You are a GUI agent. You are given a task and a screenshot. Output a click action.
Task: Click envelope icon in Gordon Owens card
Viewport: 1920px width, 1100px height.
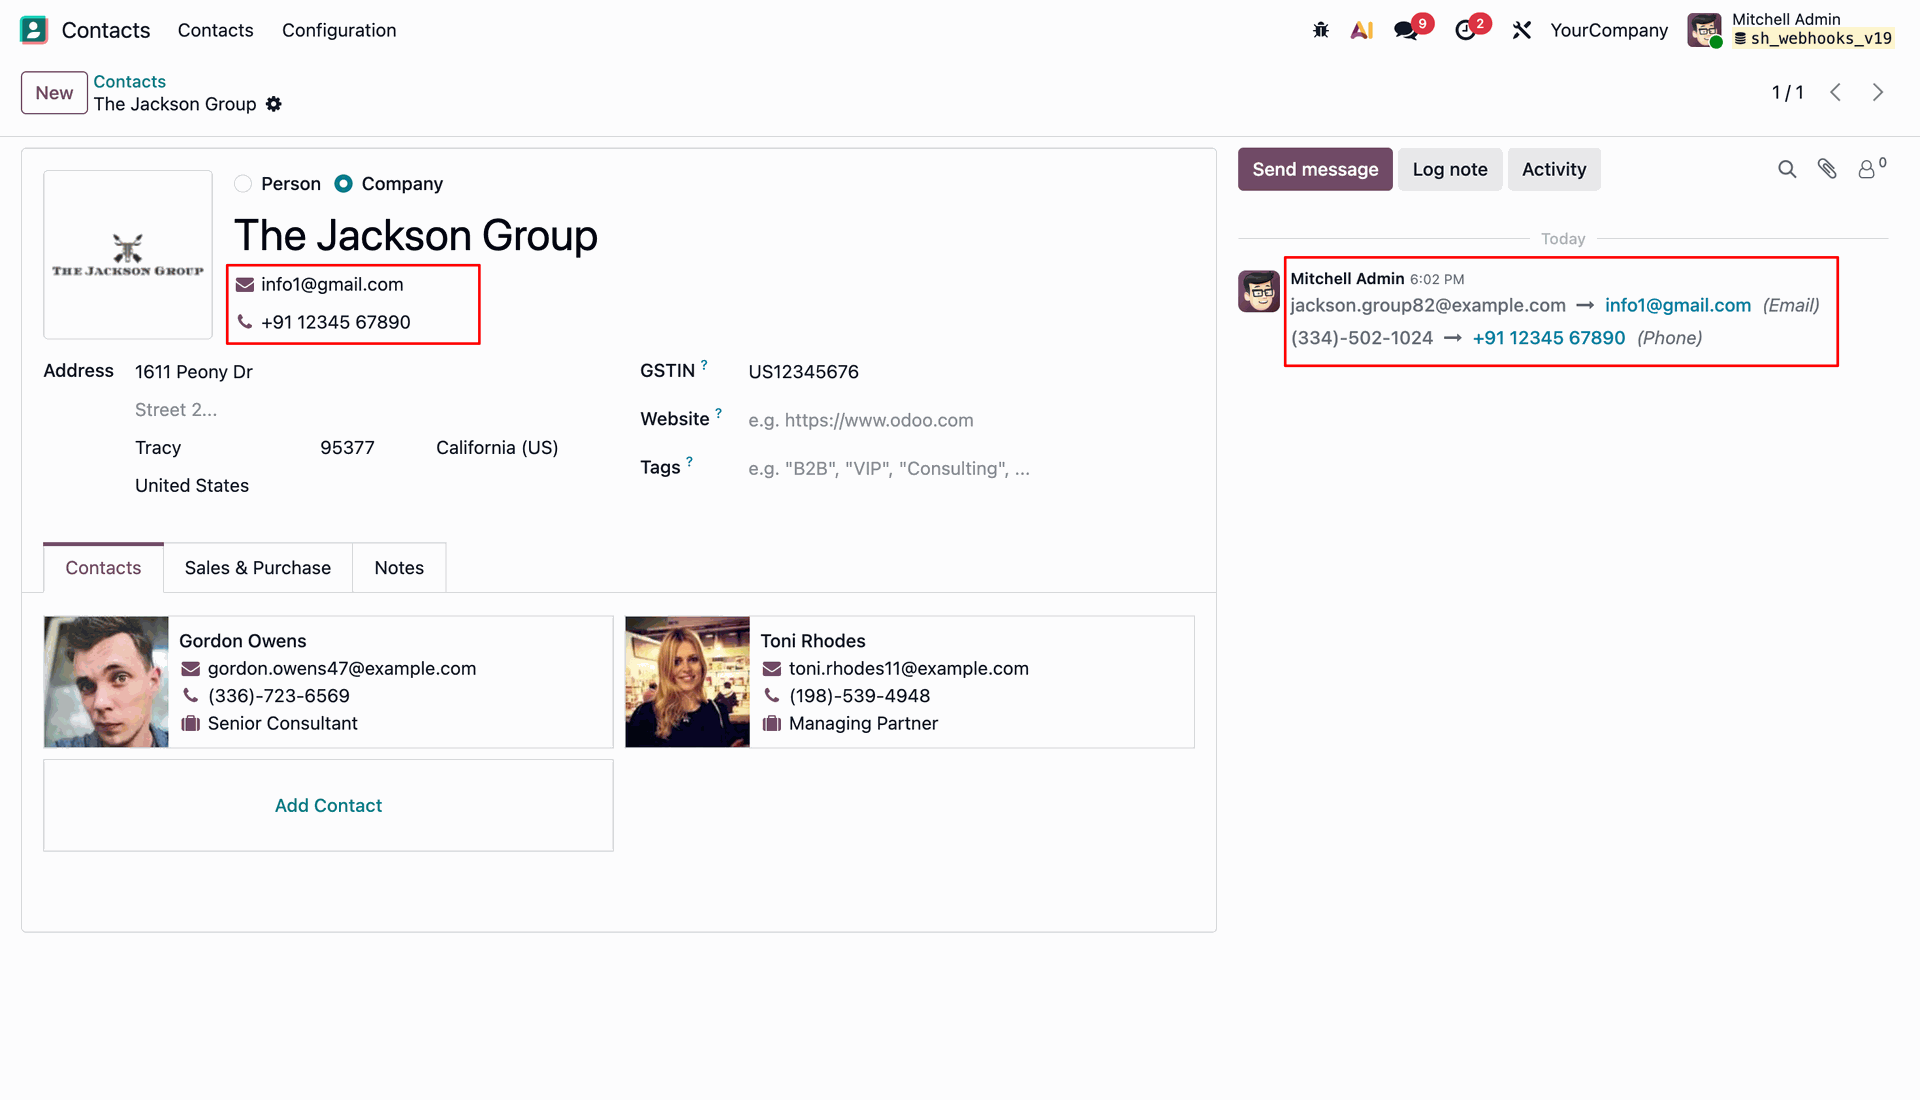click(x=191, y=669)
